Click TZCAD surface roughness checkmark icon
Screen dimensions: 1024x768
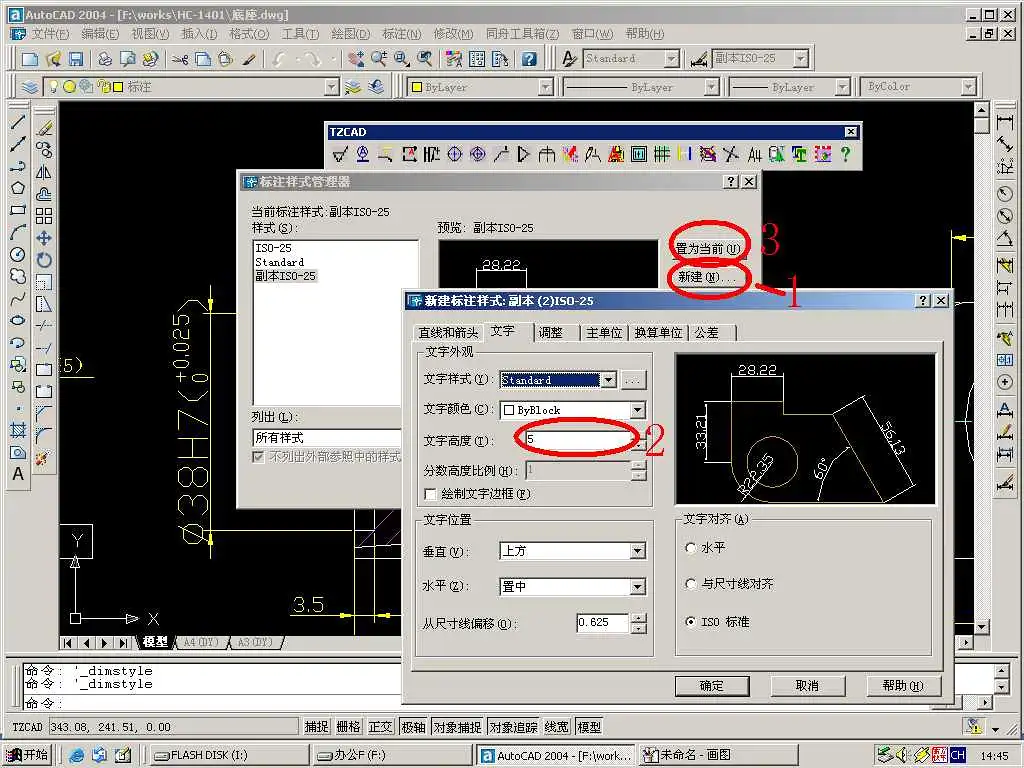[x=340, y=155]
